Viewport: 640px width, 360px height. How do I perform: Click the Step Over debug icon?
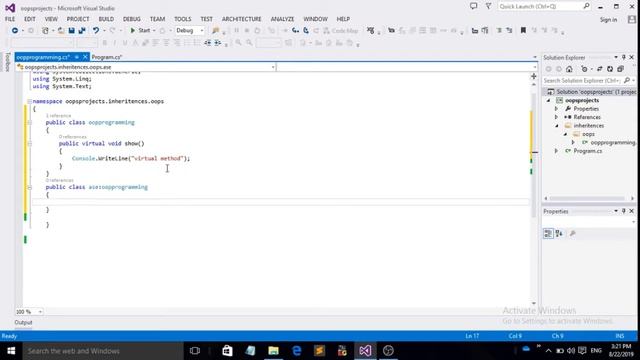(306, 31)
